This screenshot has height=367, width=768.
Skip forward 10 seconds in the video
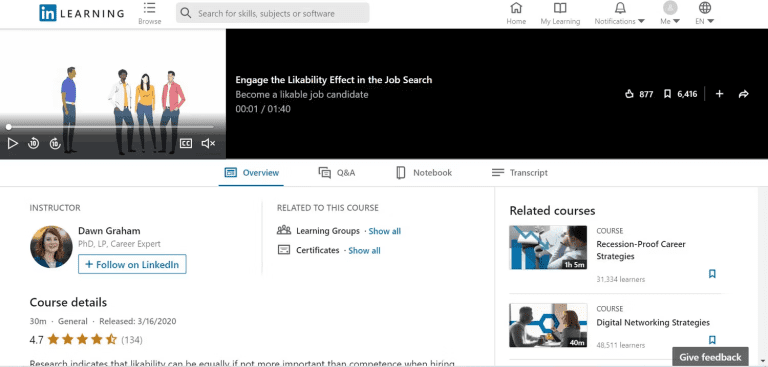coord(55,144)
